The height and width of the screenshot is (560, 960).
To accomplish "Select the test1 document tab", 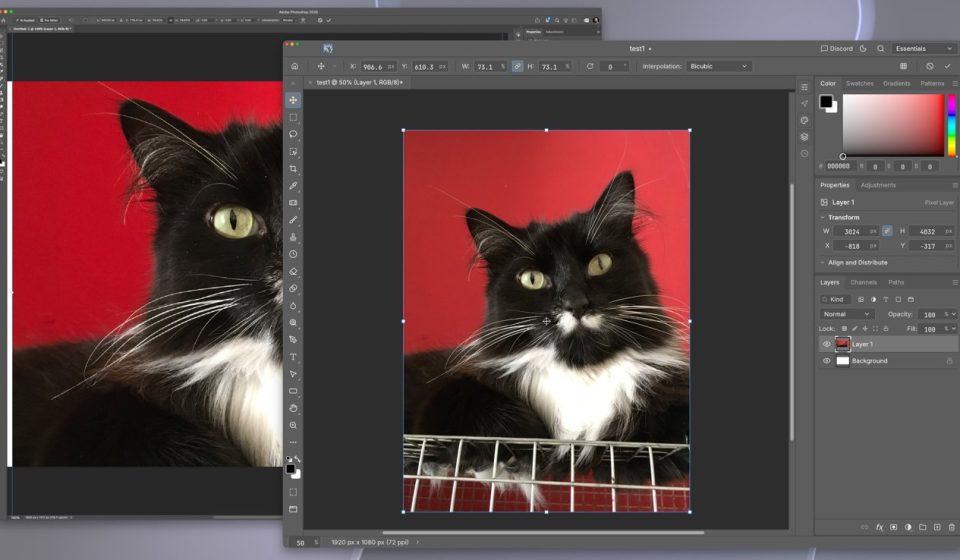I will click(359, 82).
